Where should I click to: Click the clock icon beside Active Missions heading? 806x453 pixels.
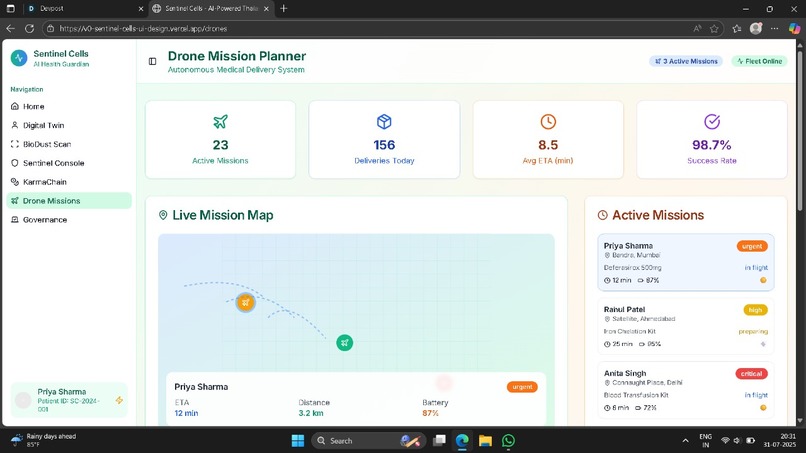[602, 215]
